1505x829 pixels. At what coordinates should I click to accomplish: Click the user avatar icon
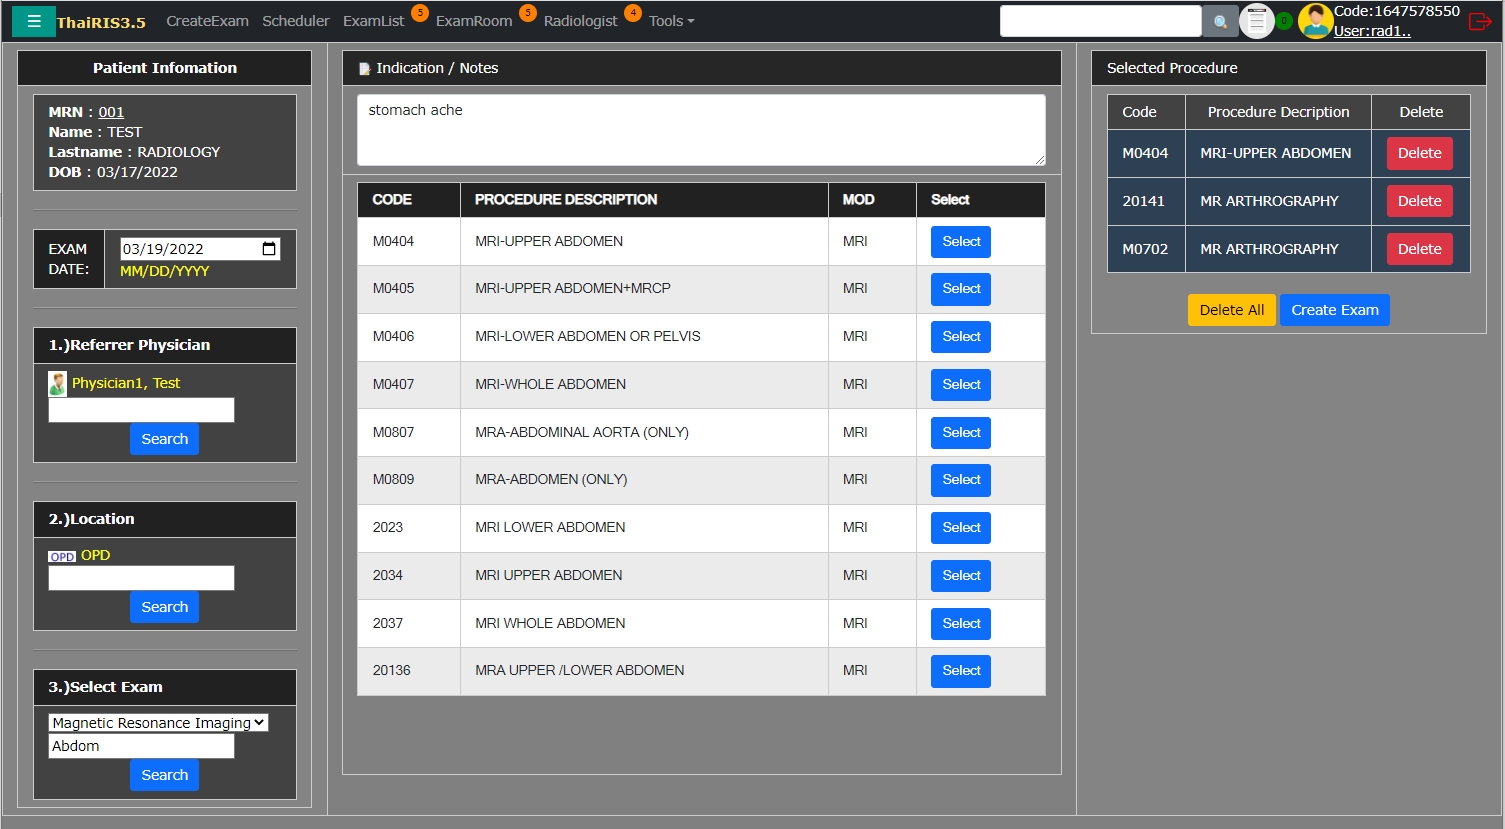pyautogui.click(x=1314, y=21)
